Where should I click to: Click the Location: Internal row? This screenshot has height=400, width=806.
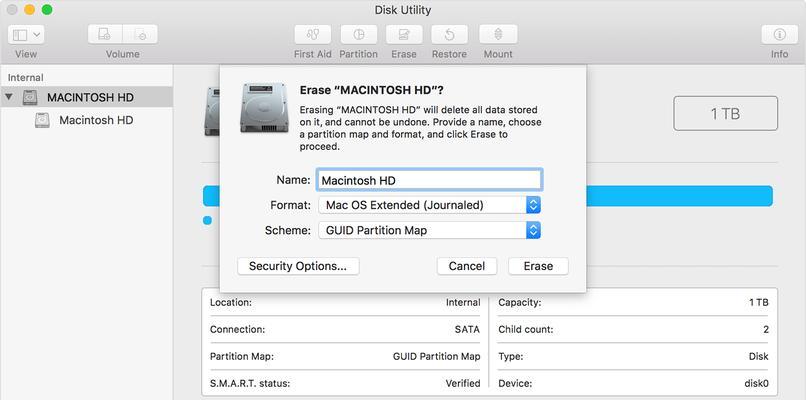click(345, 302)
